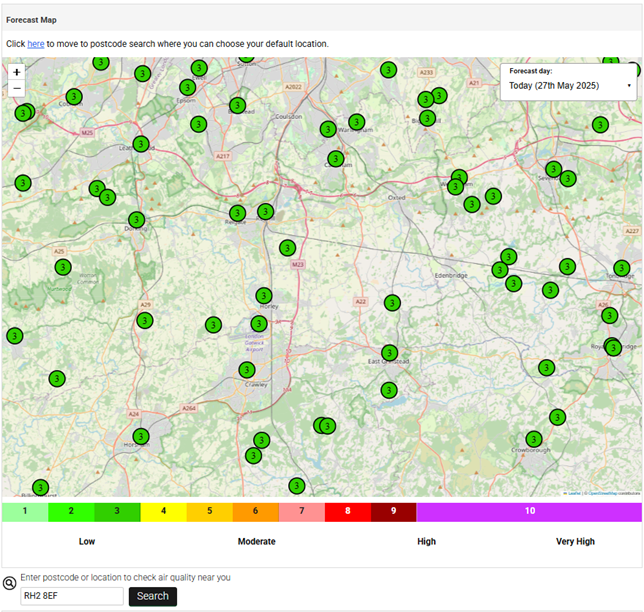Select the air quality marker at Dorking

point(137,220)
